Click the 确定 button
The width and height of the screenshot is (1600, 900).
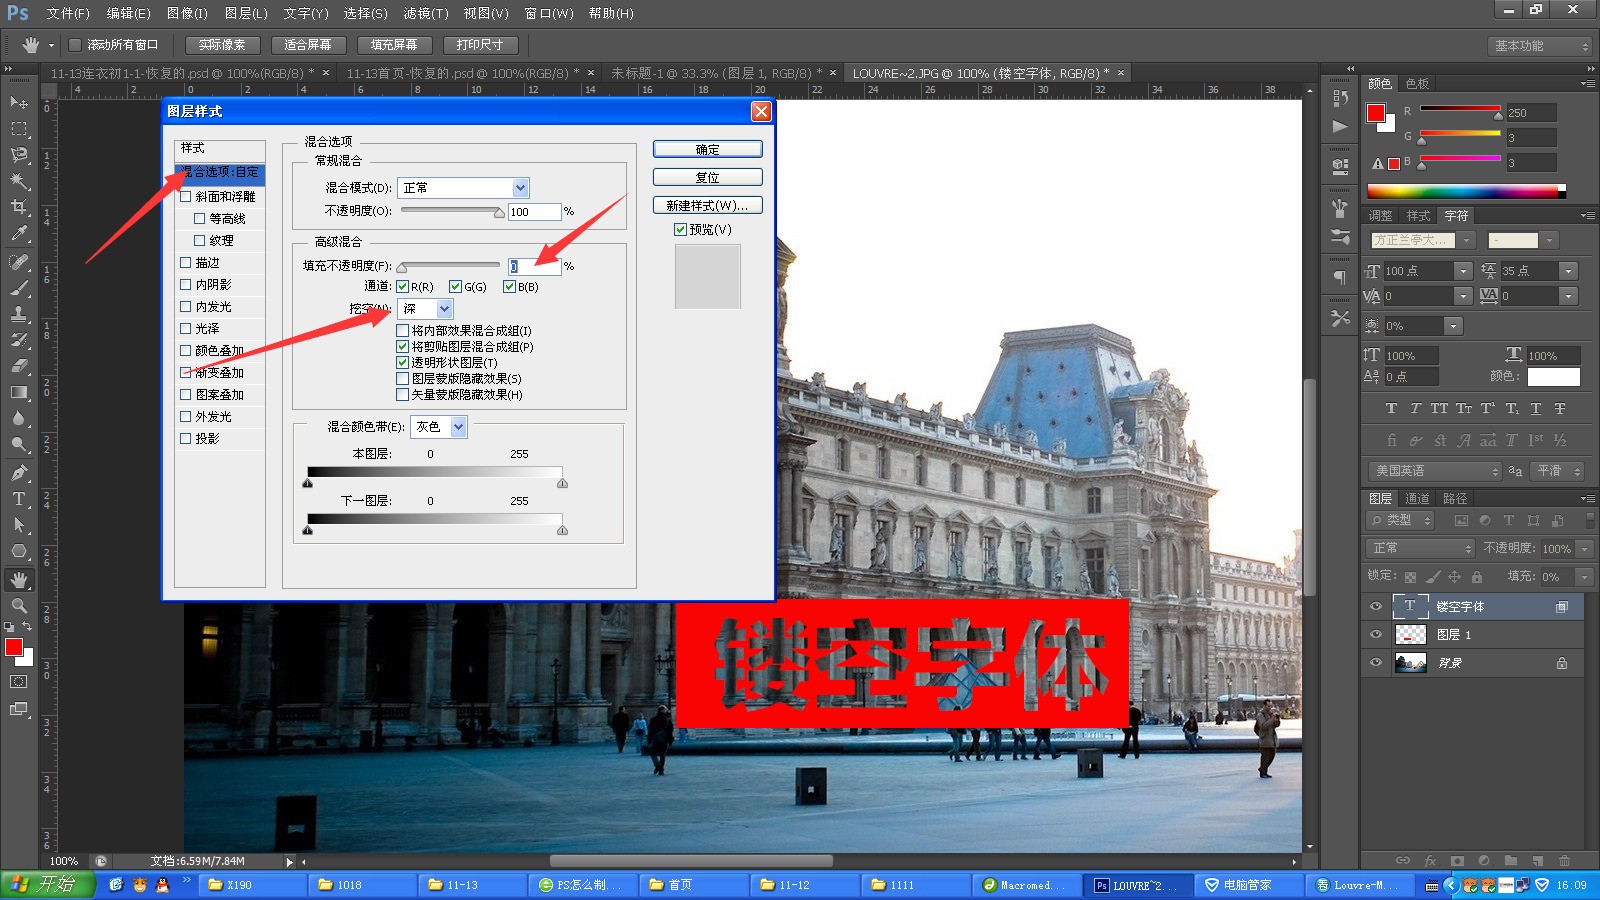pos(707,149)
